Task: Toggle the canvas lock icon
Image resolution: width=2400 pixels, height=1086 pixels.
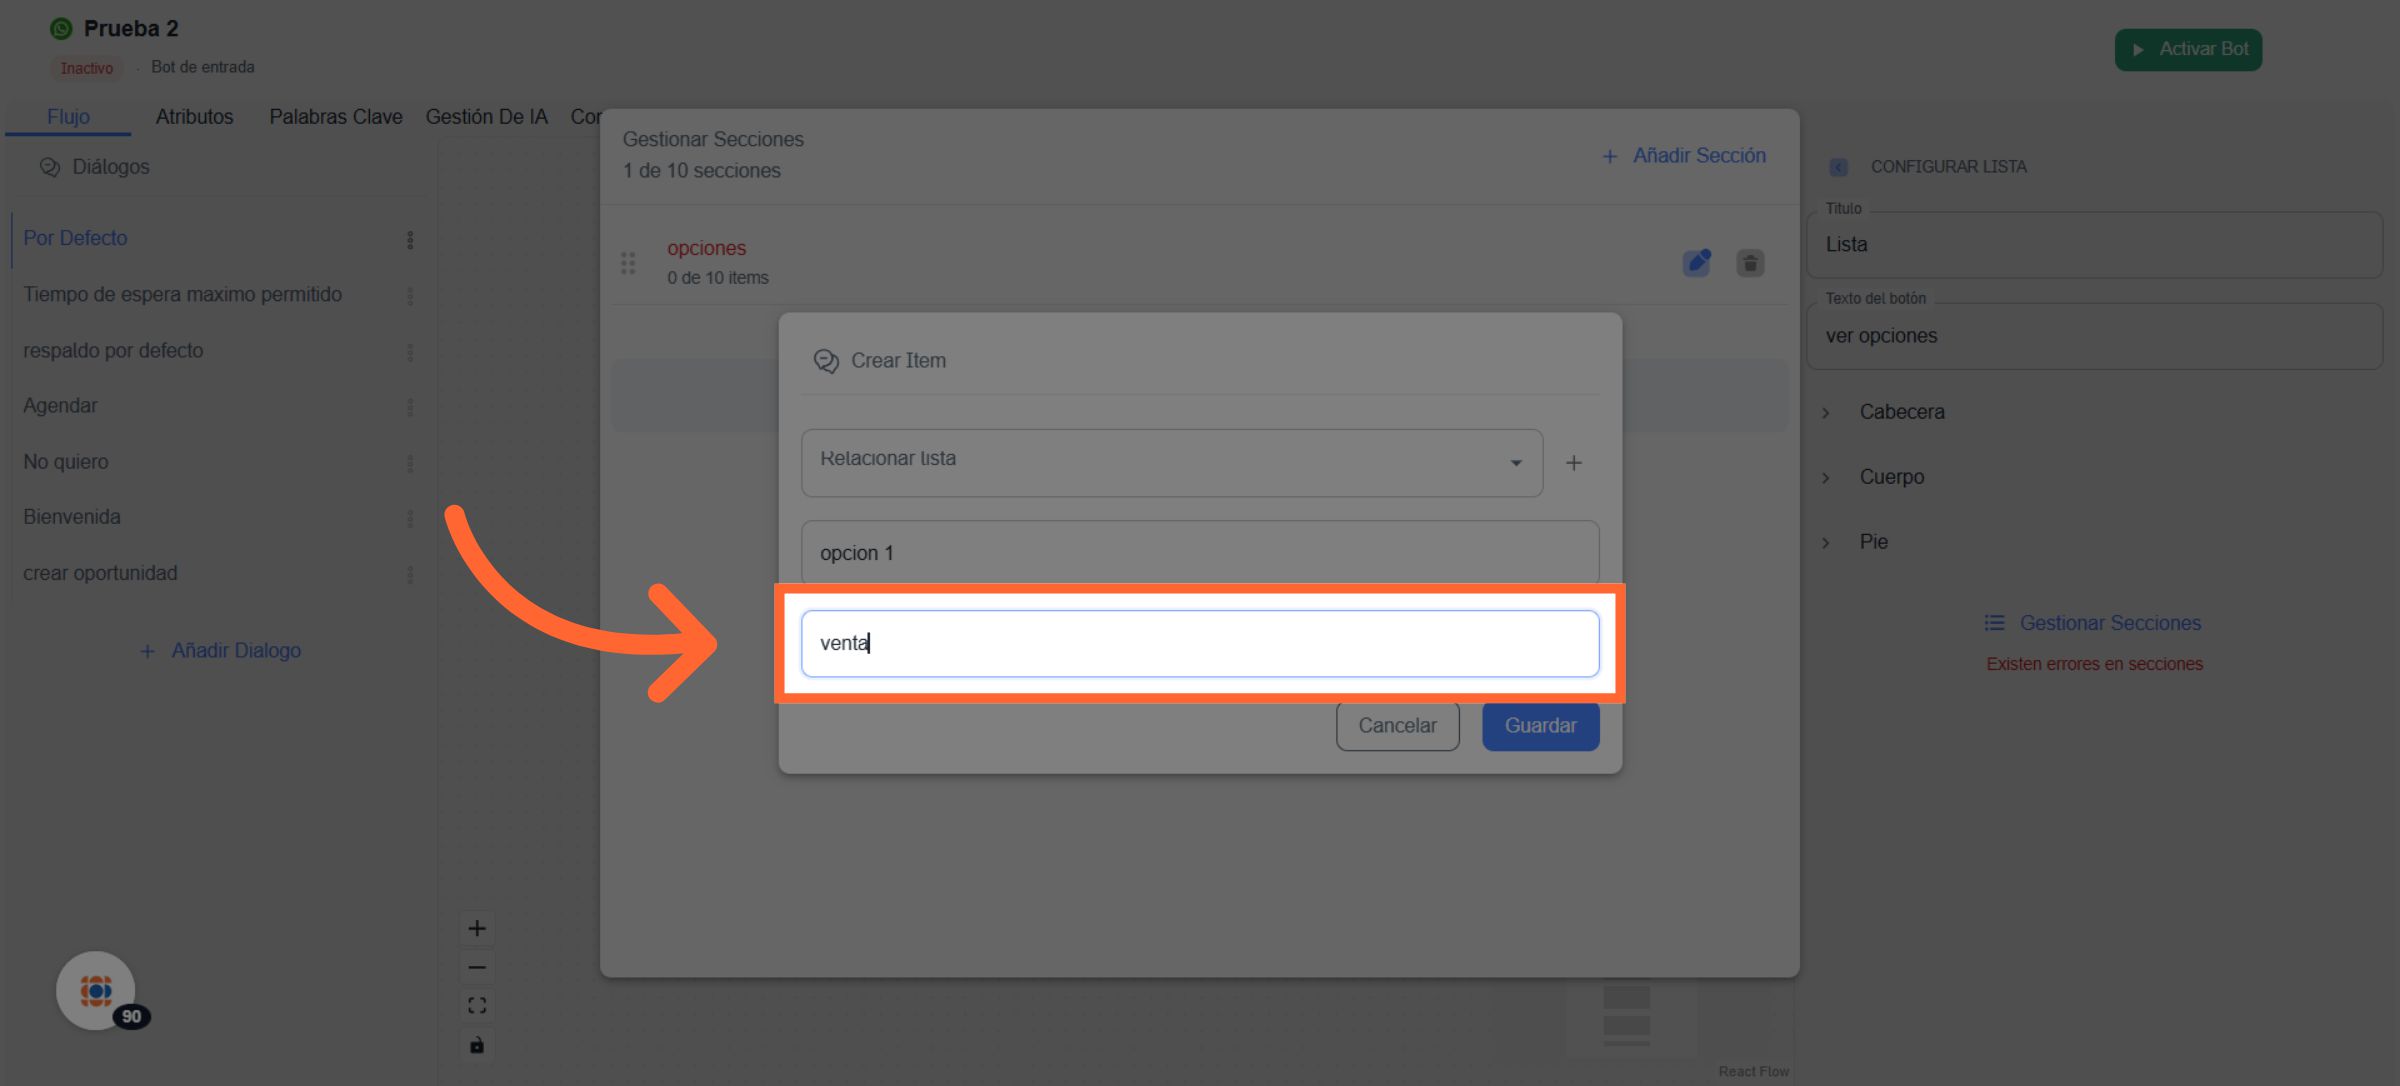Action: pos(477,1045)
